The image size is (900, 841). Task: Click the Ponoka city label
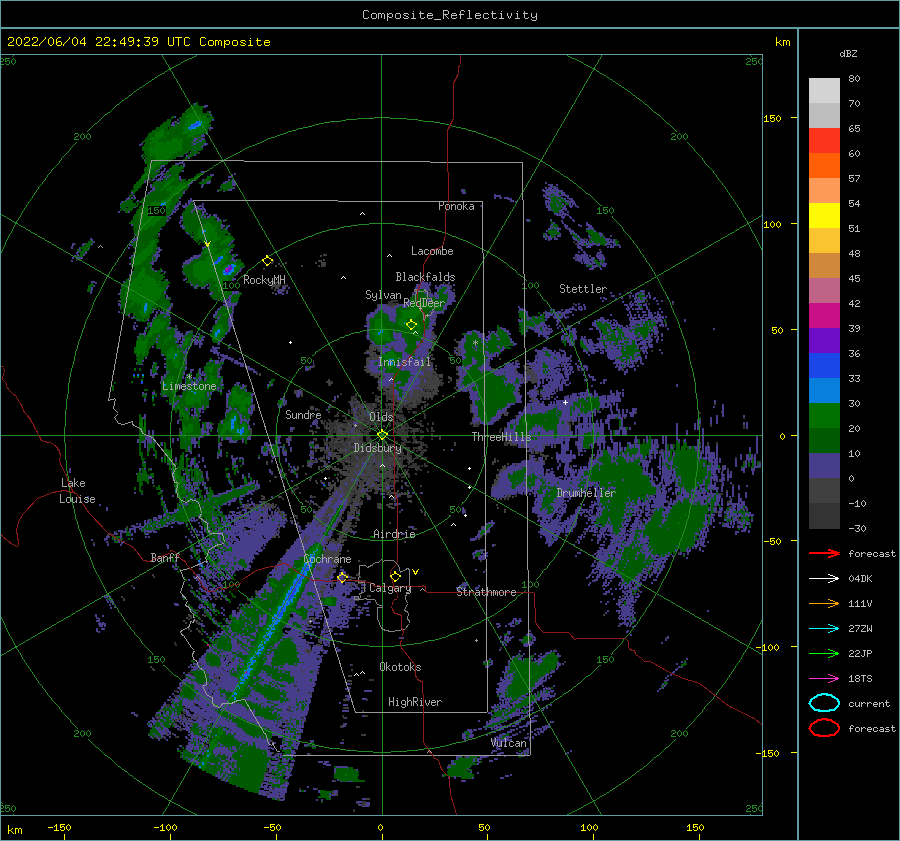(456, 206)
